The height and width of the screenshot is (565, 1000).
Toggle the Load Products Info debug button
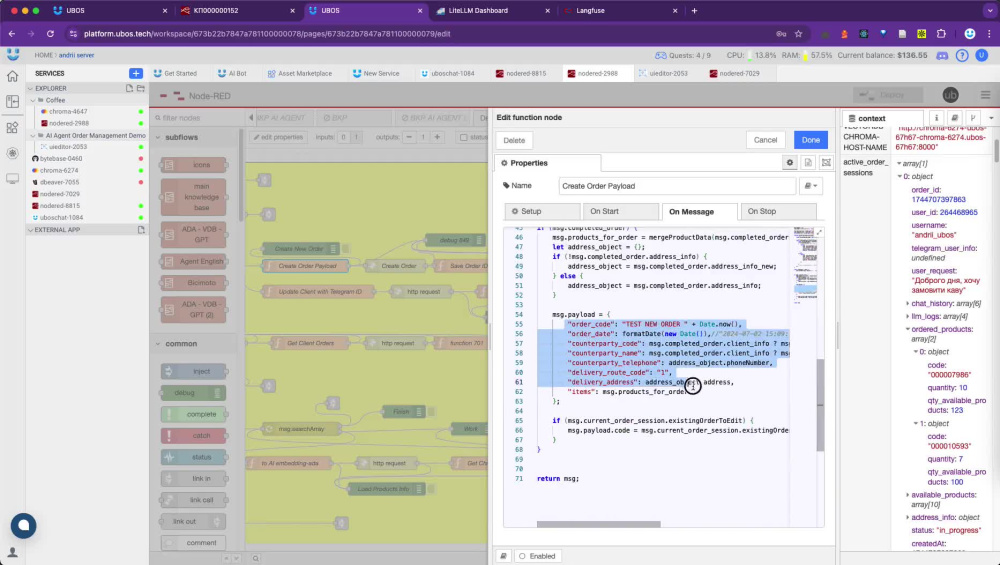click(430, 489)
